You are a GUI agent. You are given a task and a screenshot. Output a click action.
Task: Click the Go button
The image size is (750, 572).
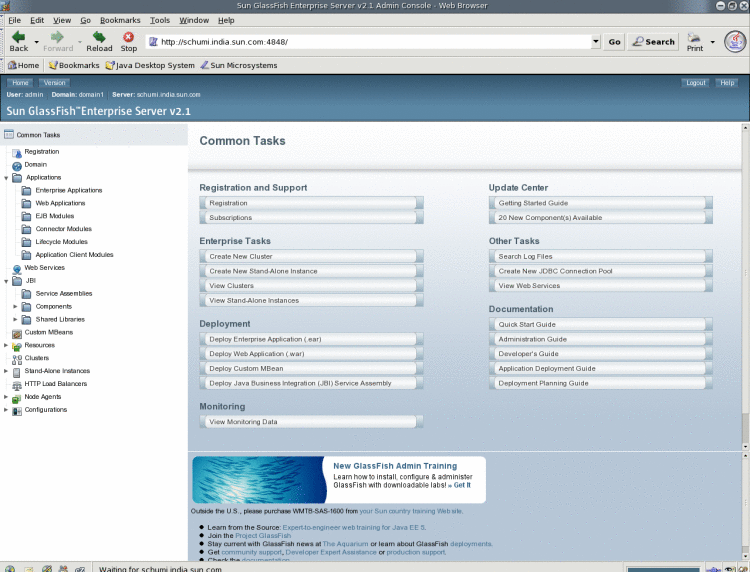pos(614,42)
